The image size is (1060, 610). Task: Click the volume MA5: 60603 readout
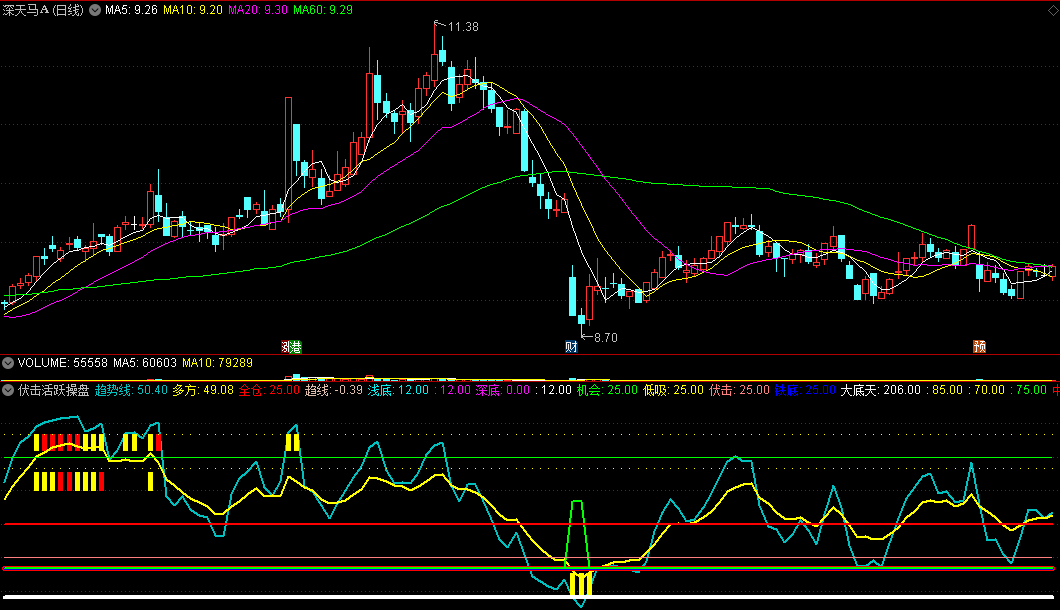(145, 363)
